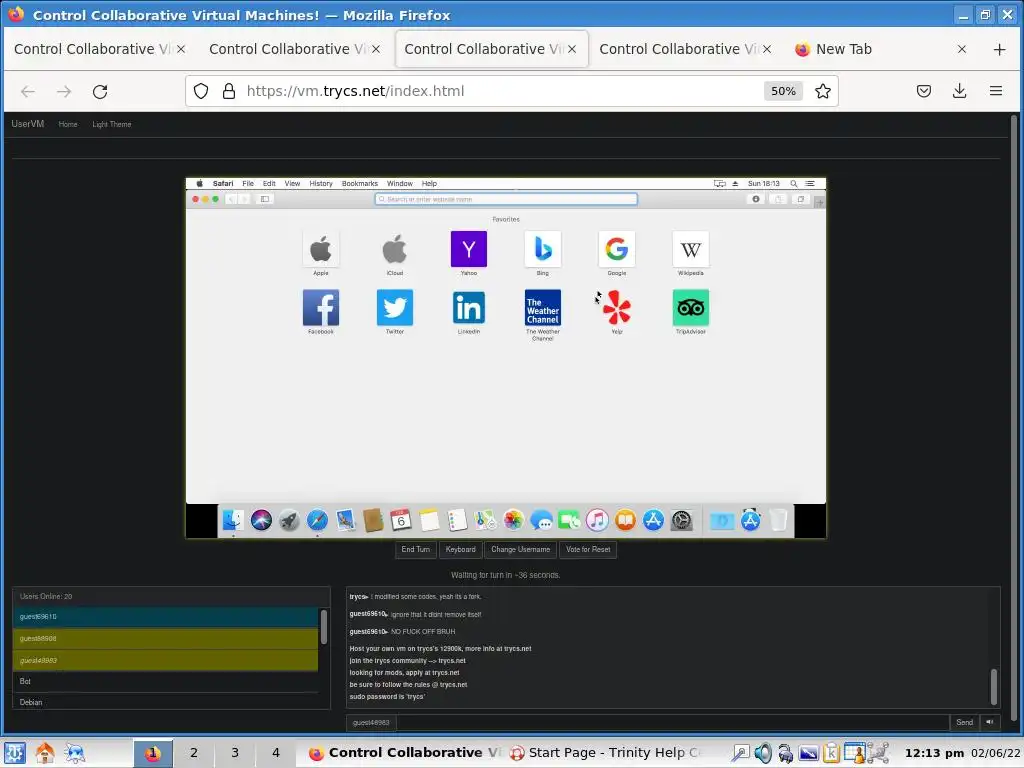Open Facebook favorite tile
1024x768 pixels.
(321, 308)
